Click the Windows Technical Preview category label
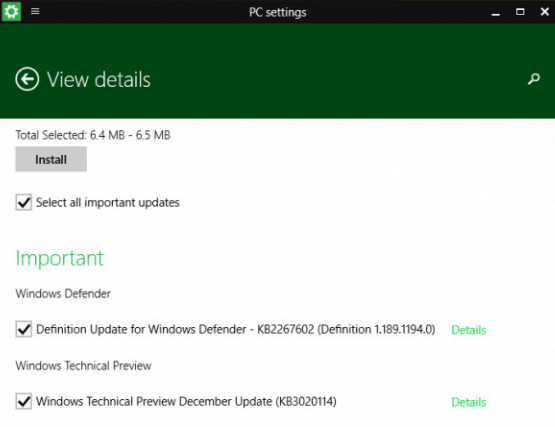The height and width of the screenshot is (427, 555). click(83, 366)
